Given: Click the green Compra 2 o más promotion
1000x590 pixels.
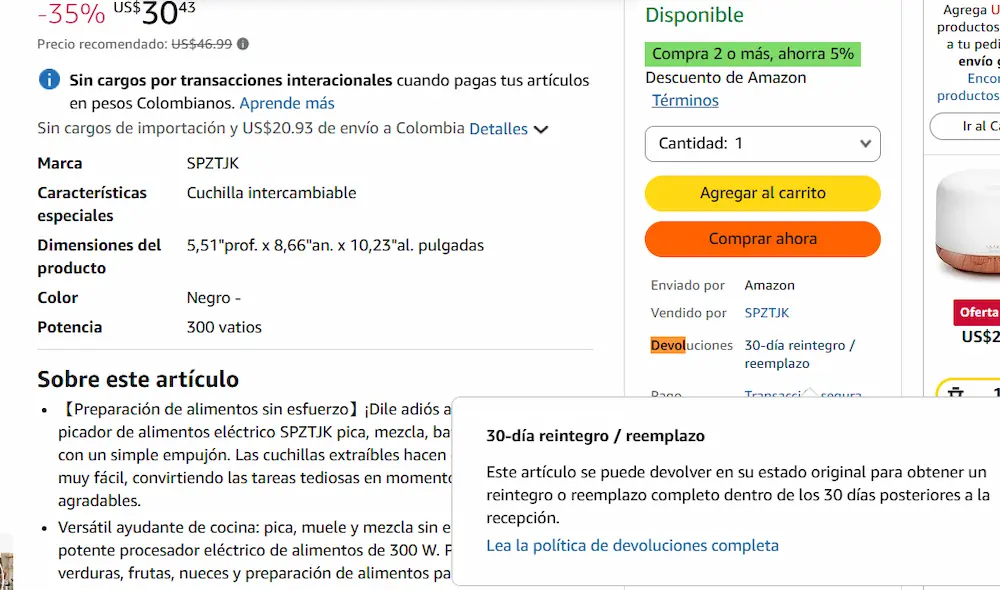Looking at the screenshot, I should pyautogui.click(x=753, y=54).
